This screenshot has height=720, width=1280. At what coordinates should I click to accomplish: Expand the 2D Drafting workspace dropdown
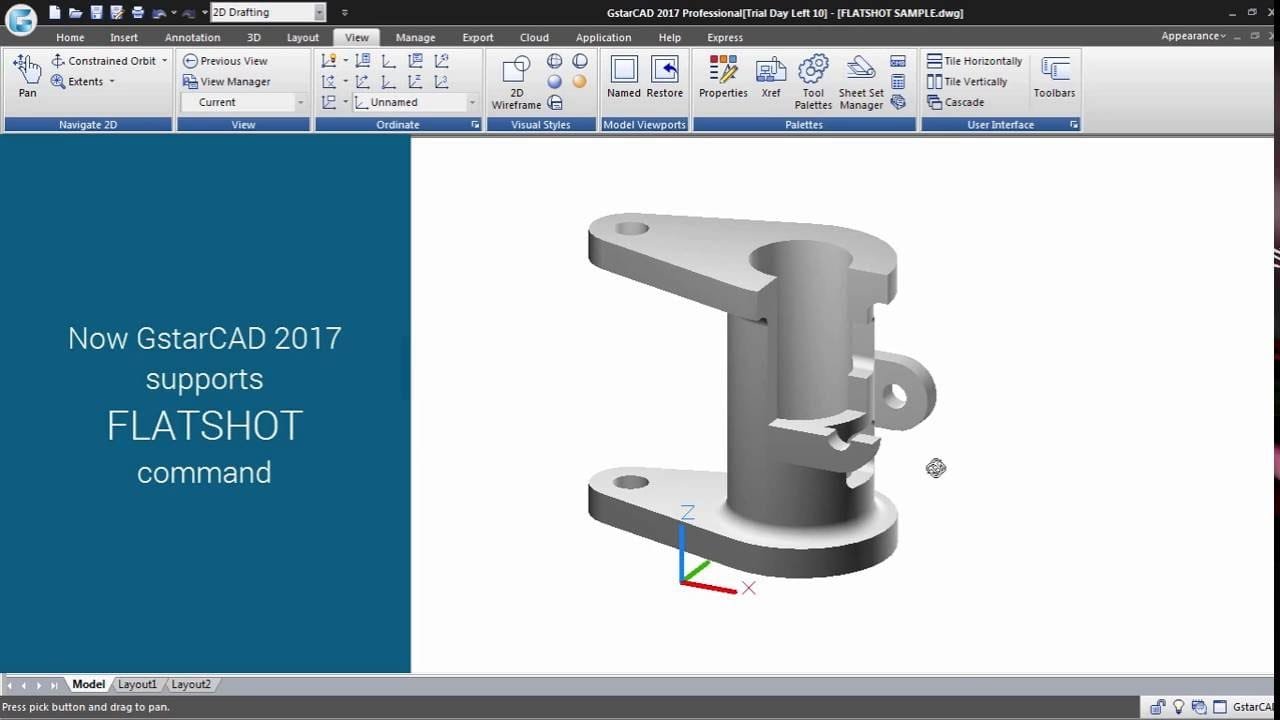point(319,13)
